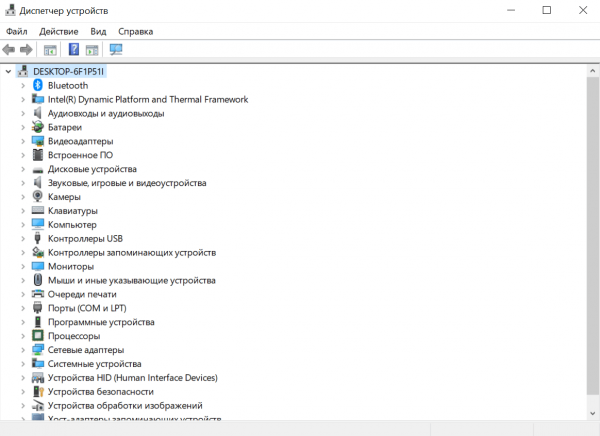Open Help via the blue question-mark icon

[x=74, y=49]
